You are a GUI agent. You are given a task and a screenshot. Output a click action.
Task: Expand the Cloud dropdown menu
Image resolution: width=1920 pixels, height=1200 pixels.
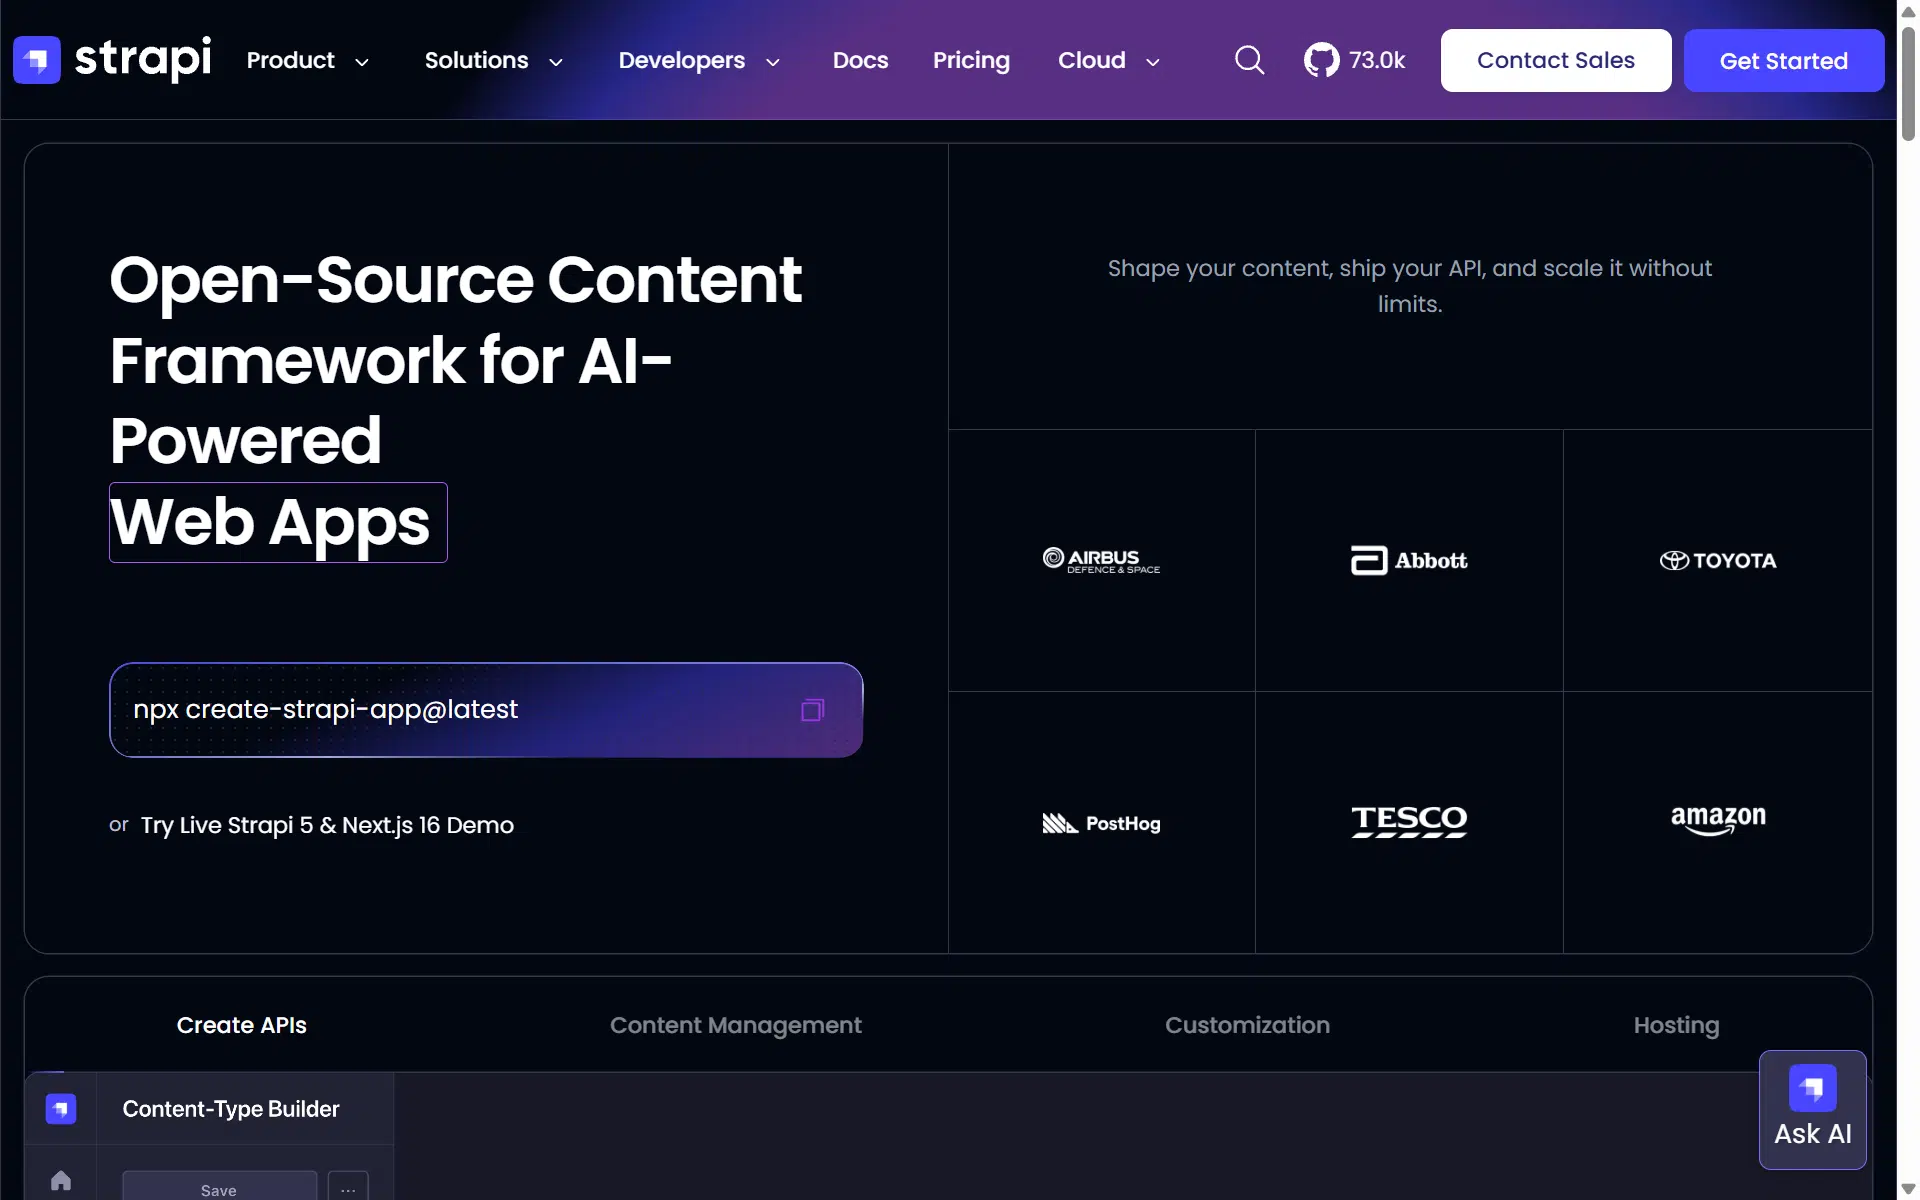point(1109,60)
